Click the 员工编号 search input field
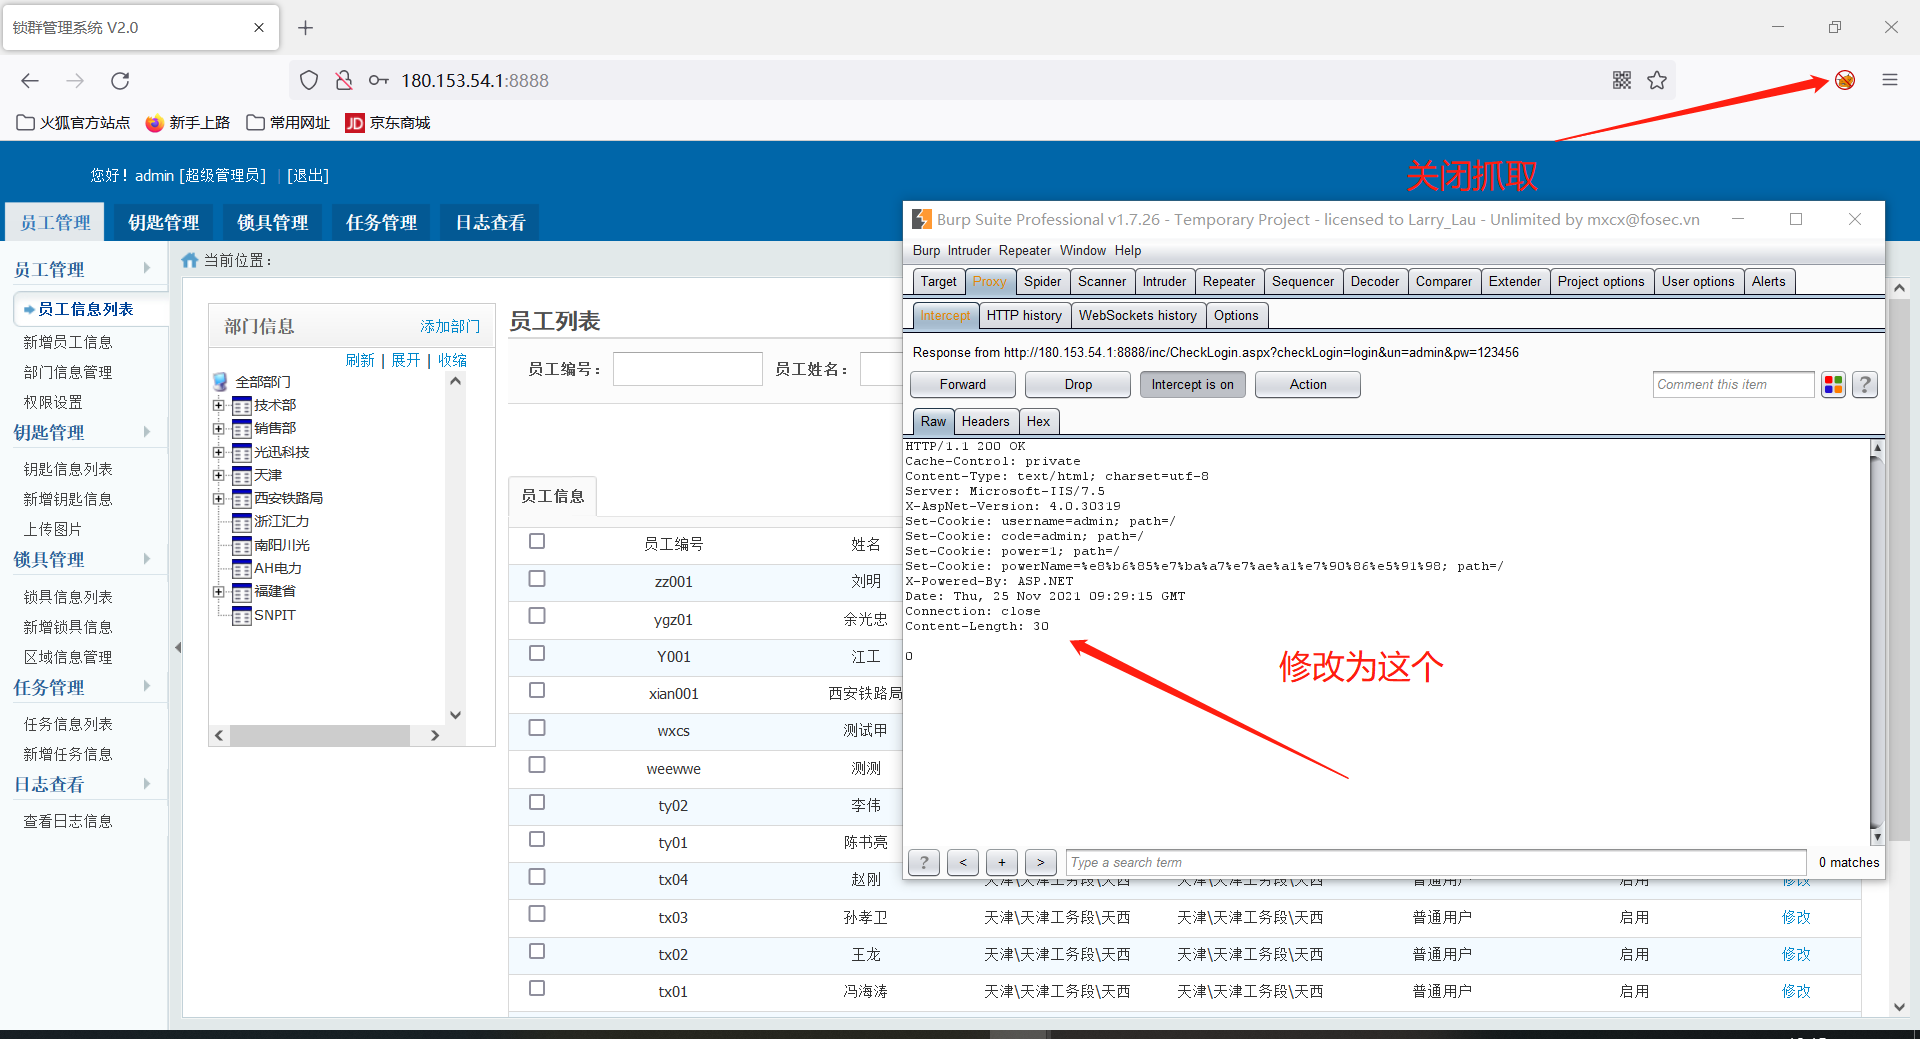Viewport: 1920px width, 1039px height. [688, 369]
